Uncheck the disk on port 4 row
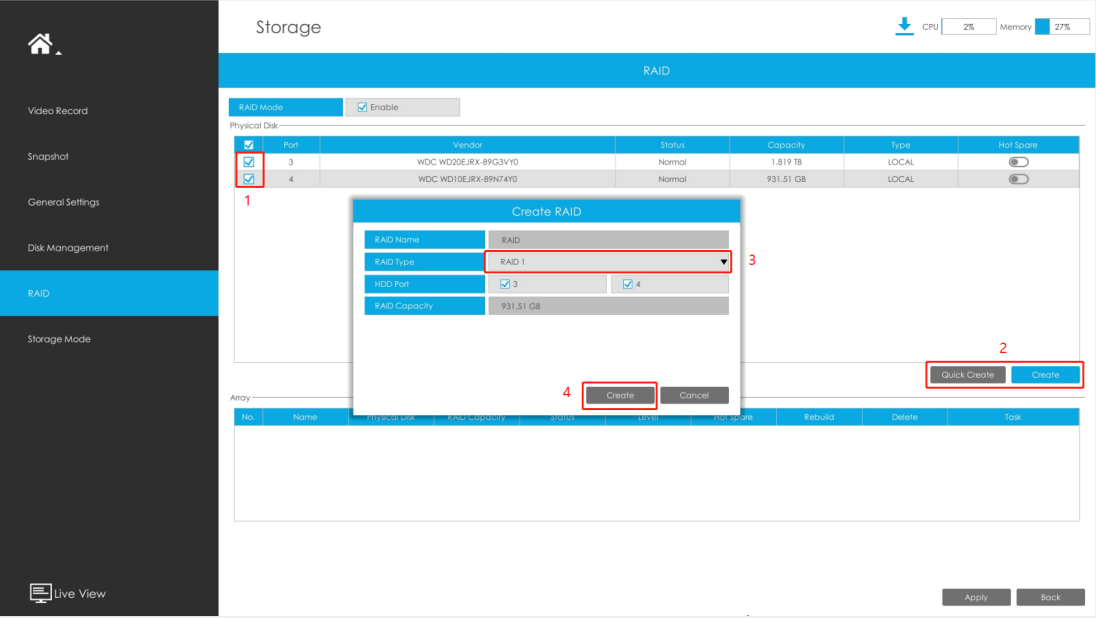The width and height of the screenshot is (1096, 618). 249,179
